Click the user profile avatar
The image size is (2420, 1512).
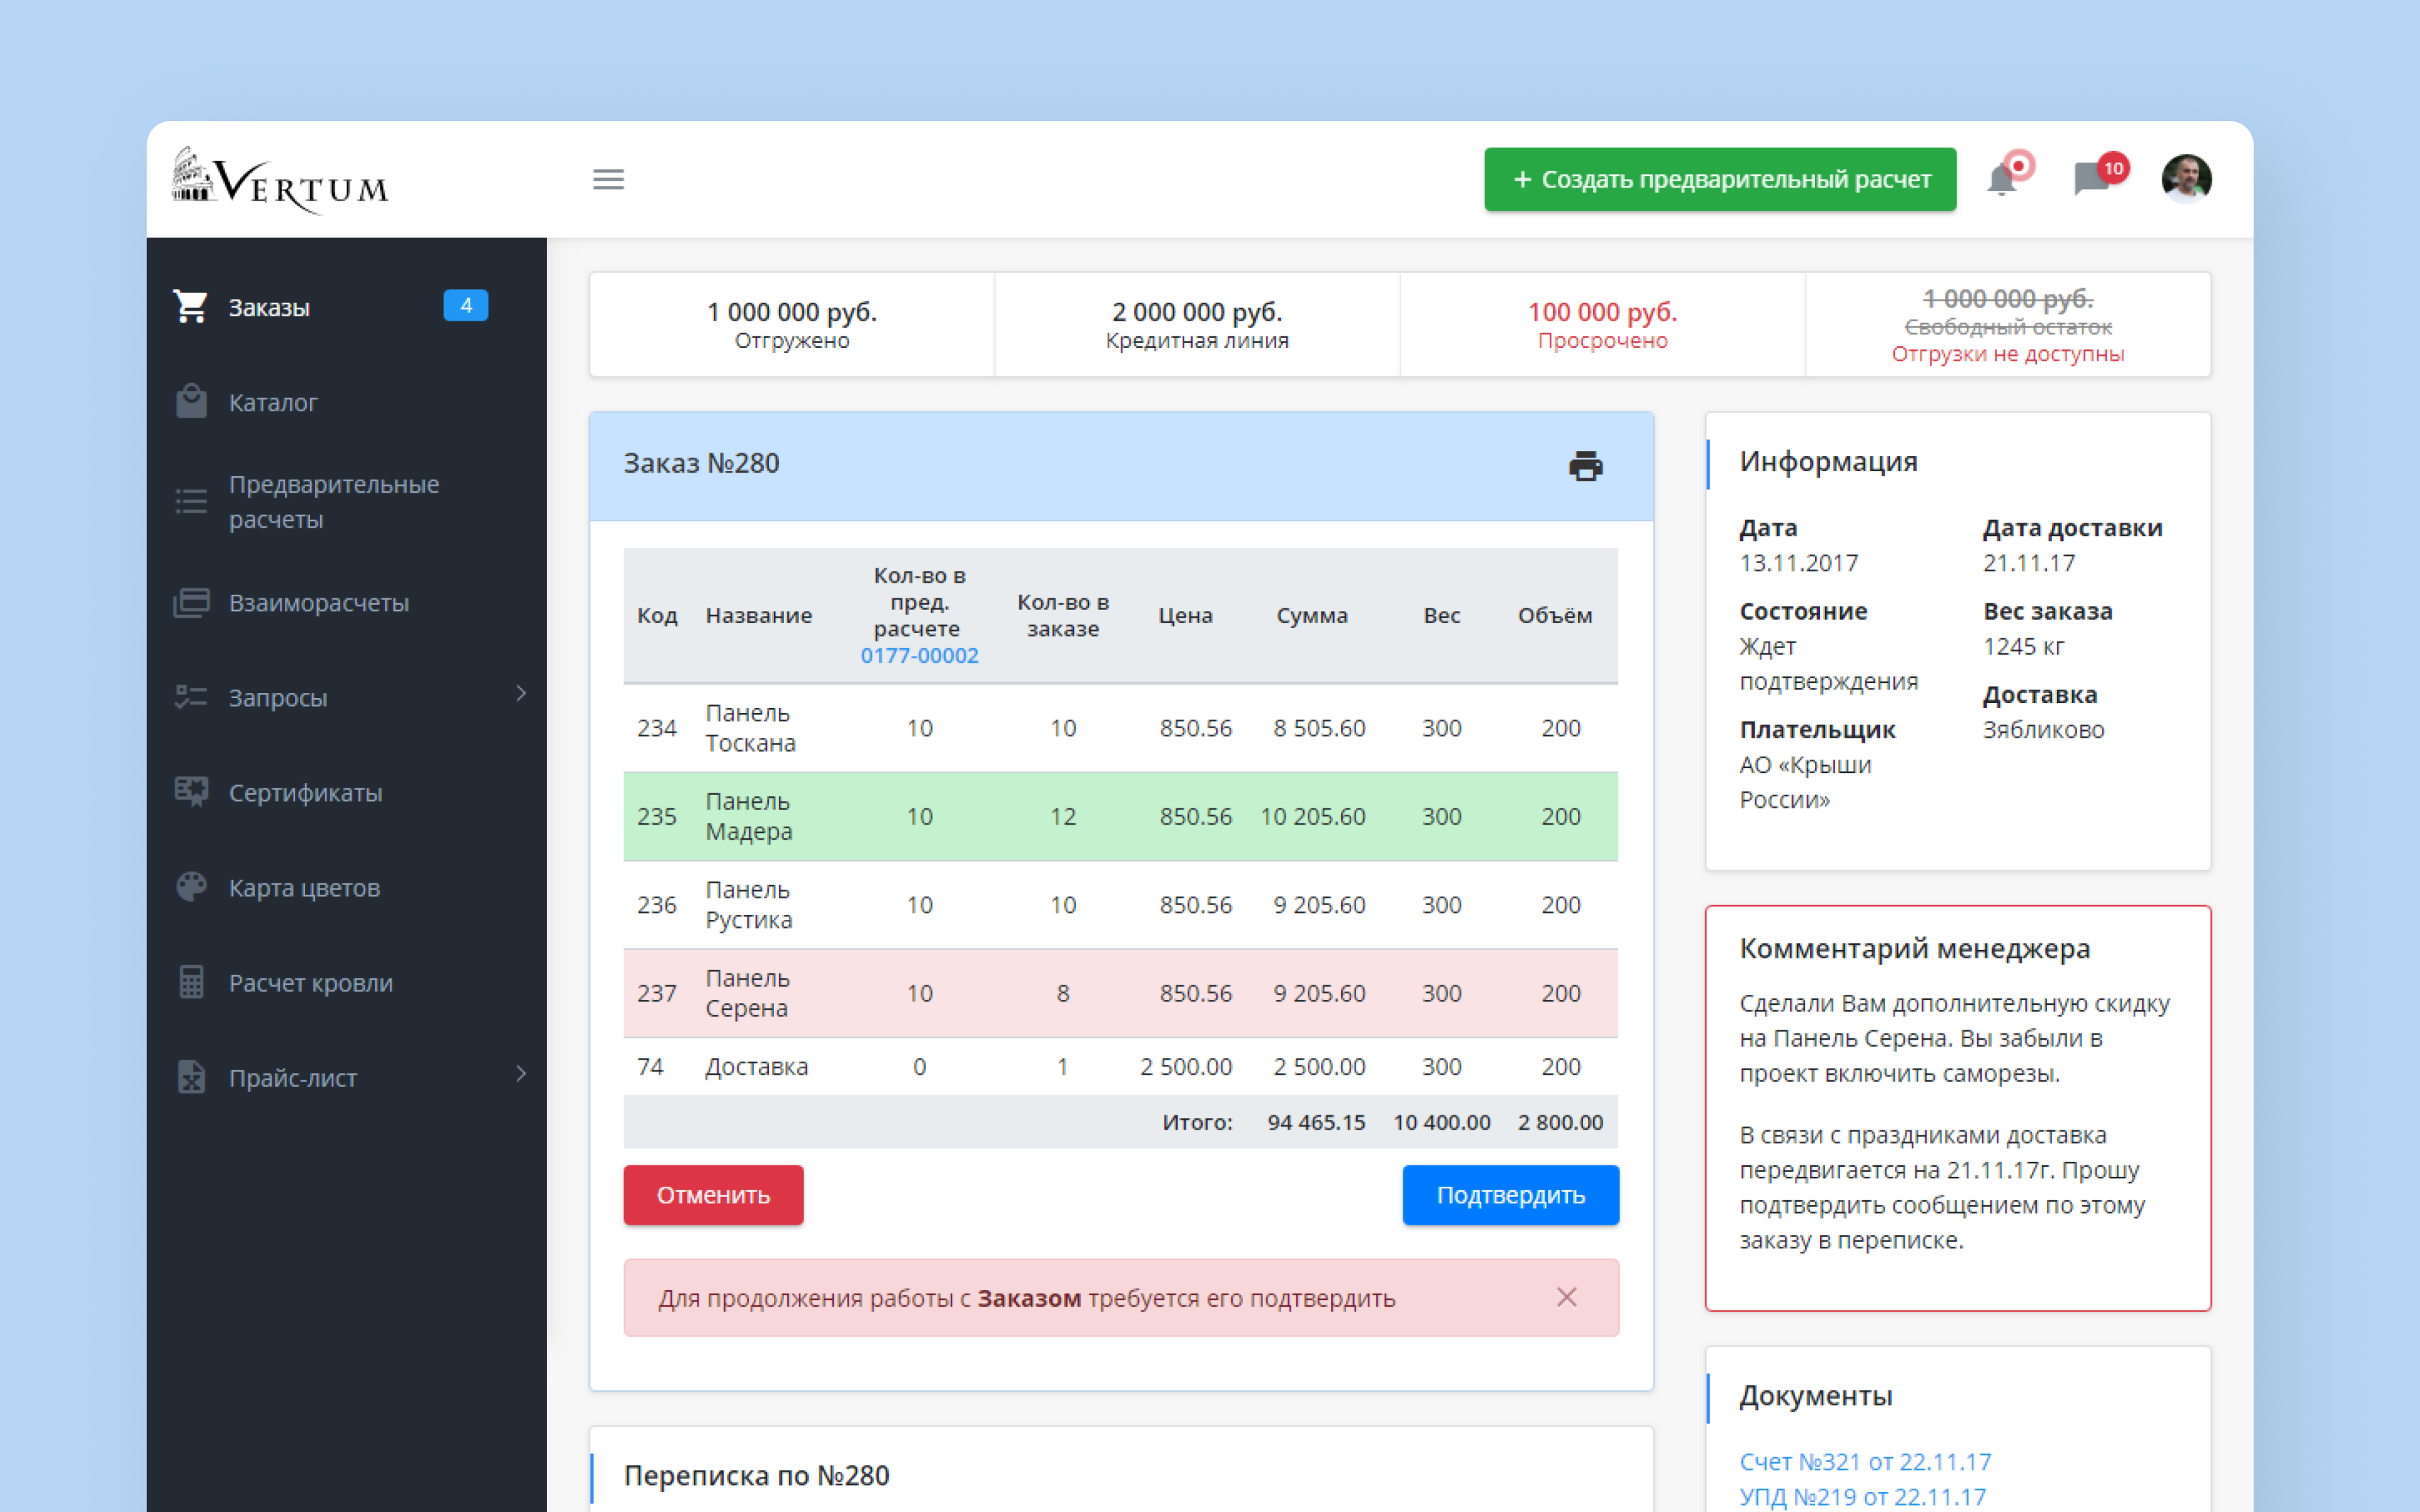pyautogui.click(x=2186, y=179)
